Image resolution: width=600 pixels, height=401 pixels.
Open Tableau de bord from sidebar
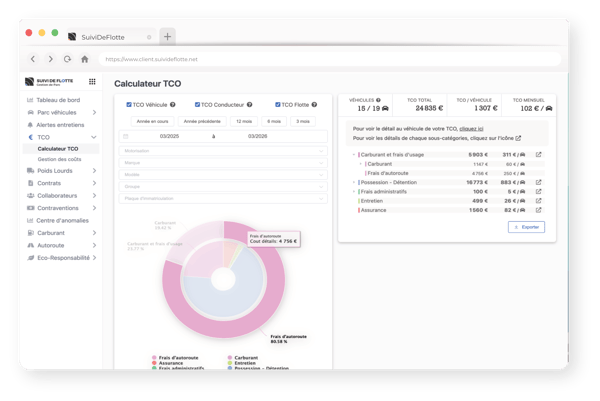pyautogui.click(x=60, y=100)
